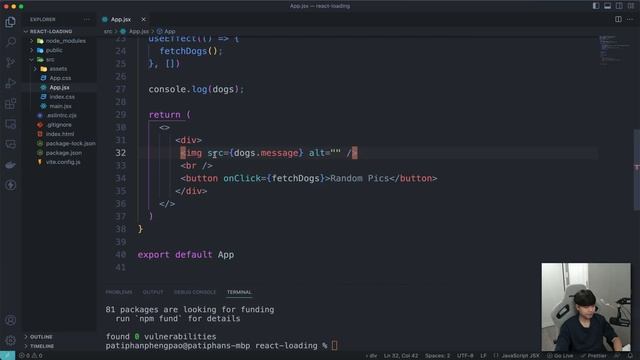Click Go Live in status bar
Screen dimensions: 640x360
click(x=560, y=356)
